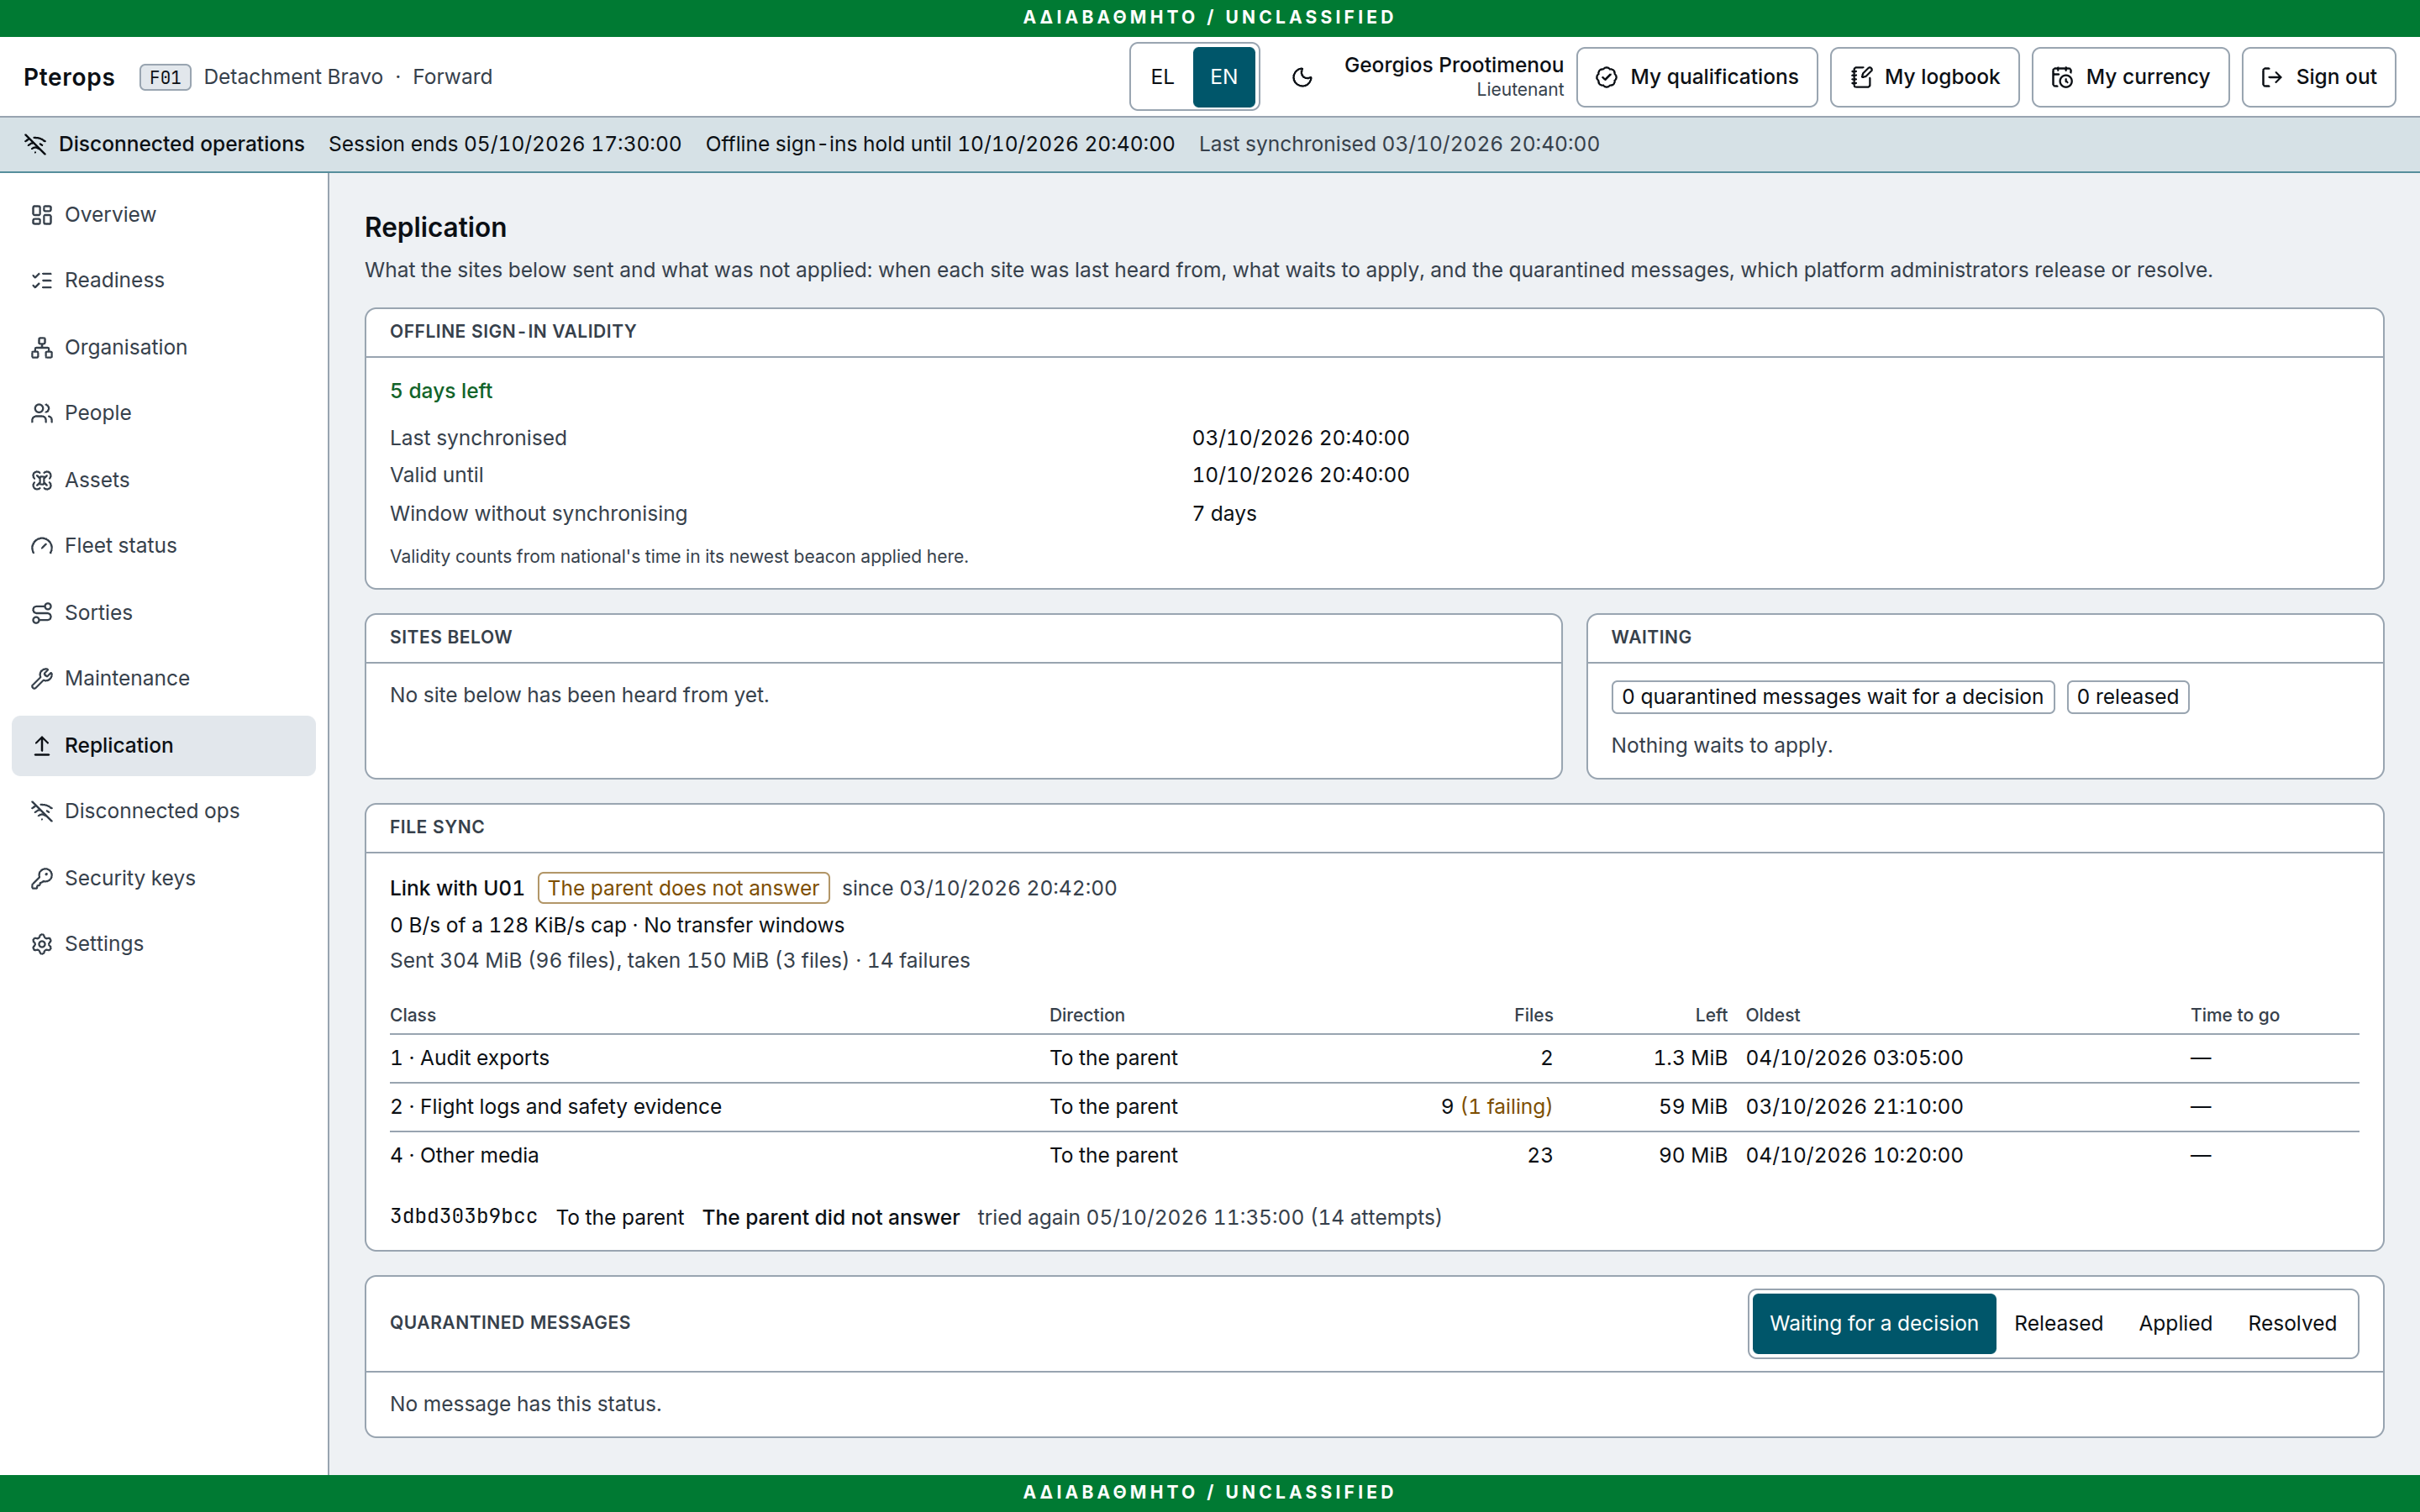Click the Overview grid icon in sidebar
Image resolution: width=2420 pixels, height=1512 pixels.
click(x=41, y=215)
